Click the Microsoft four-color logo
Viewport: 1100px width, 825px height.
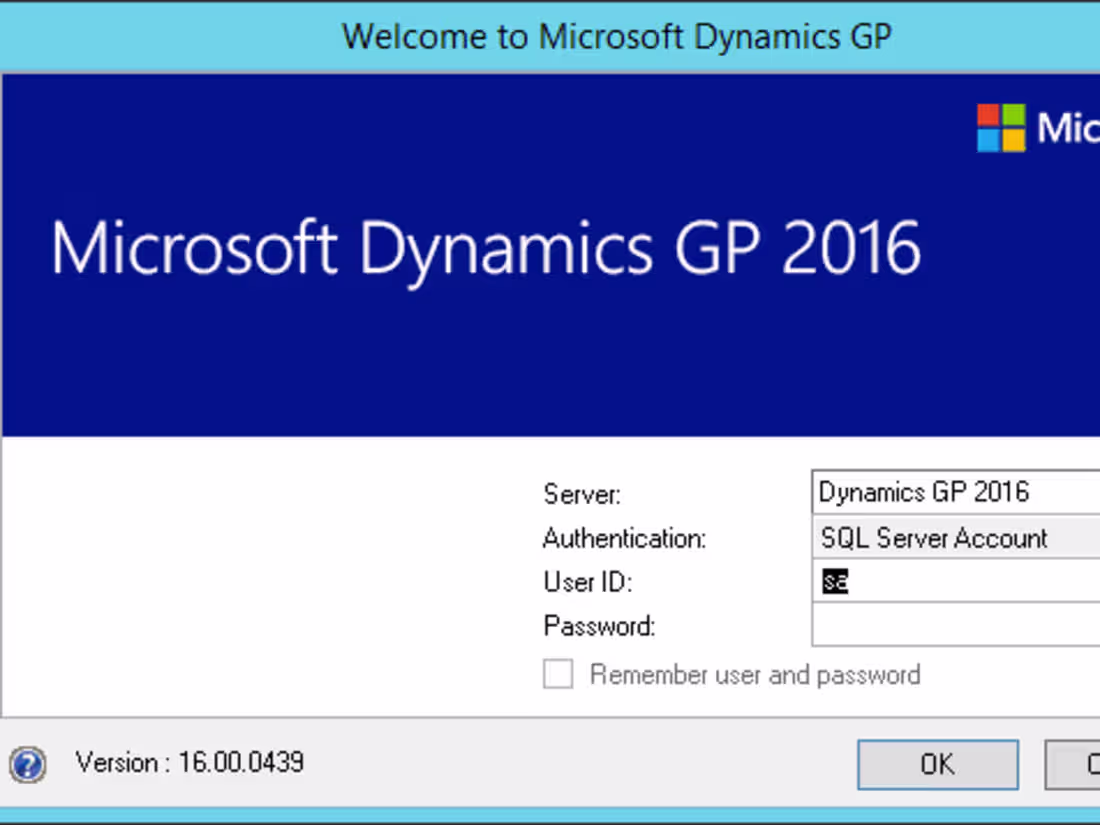1001,128
